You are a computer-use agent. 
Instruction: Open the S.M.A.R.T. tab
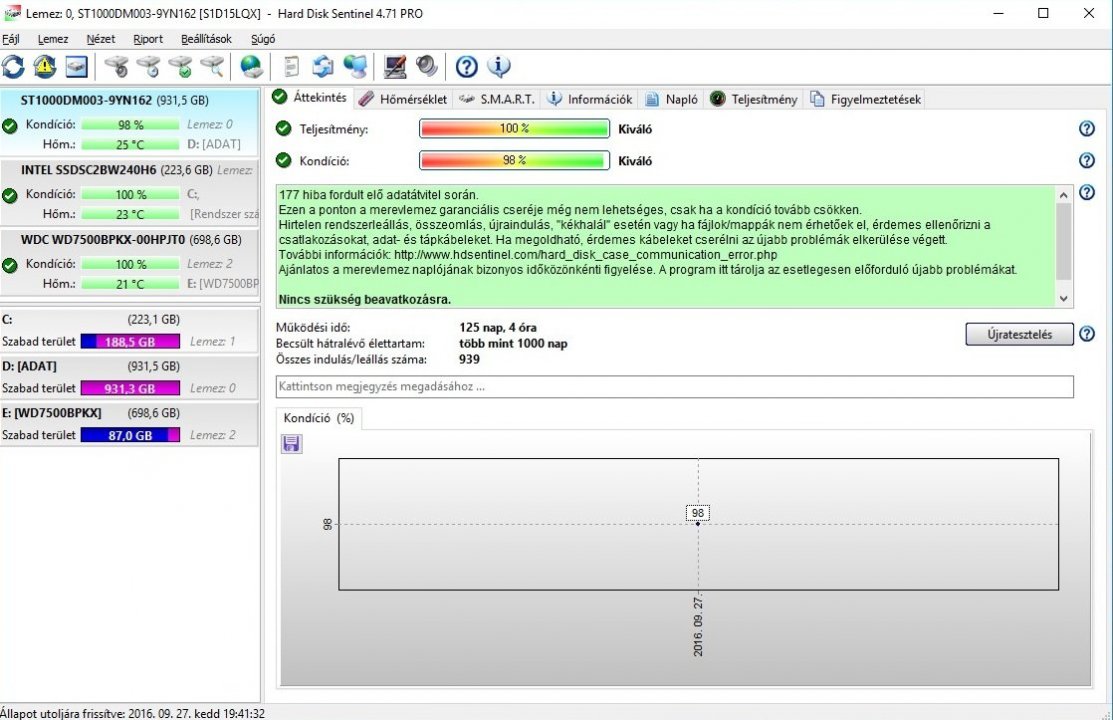(x=497, y=99)
